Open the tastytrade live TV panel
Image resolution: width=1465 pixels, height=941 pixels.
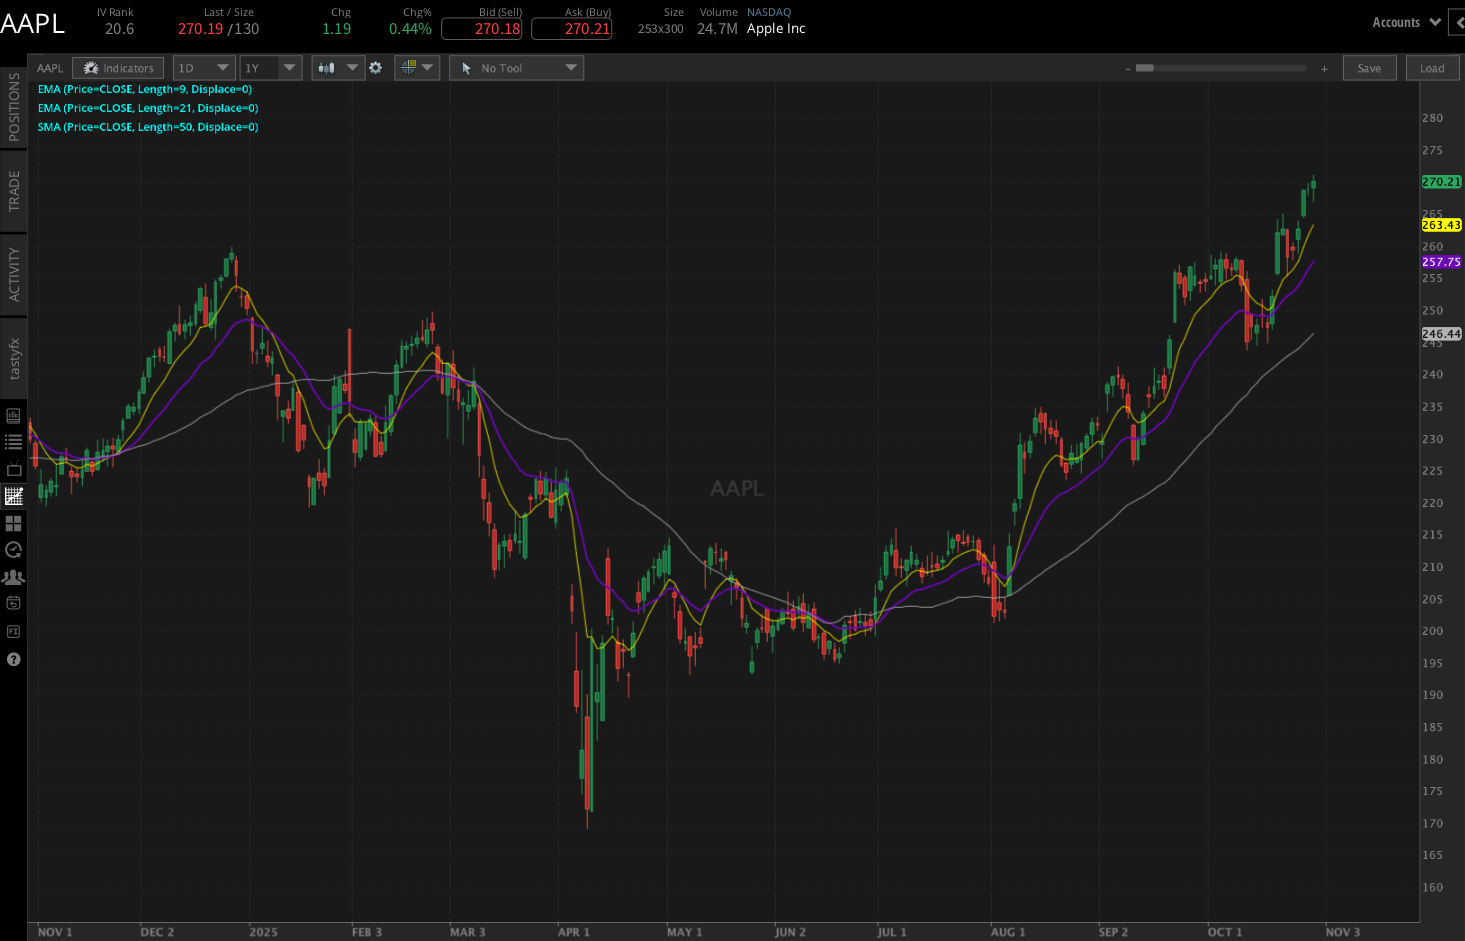pyautogui.click(x=14, y=467)
